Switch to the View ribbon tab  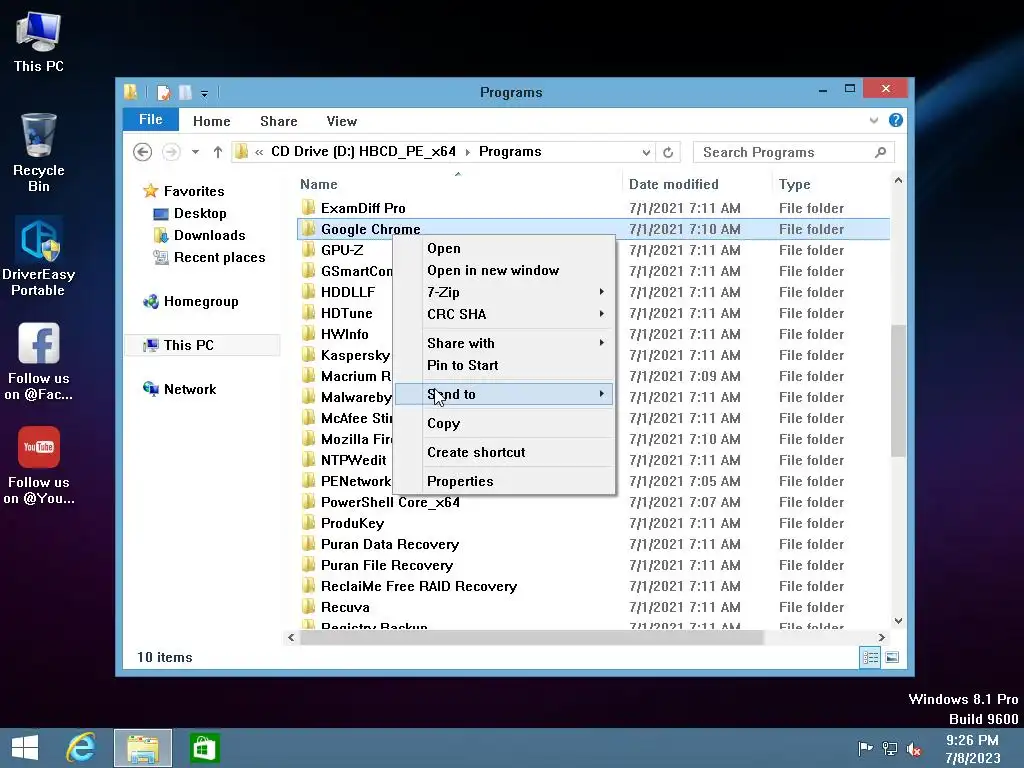pyautogui.click(x=342, y=121)
